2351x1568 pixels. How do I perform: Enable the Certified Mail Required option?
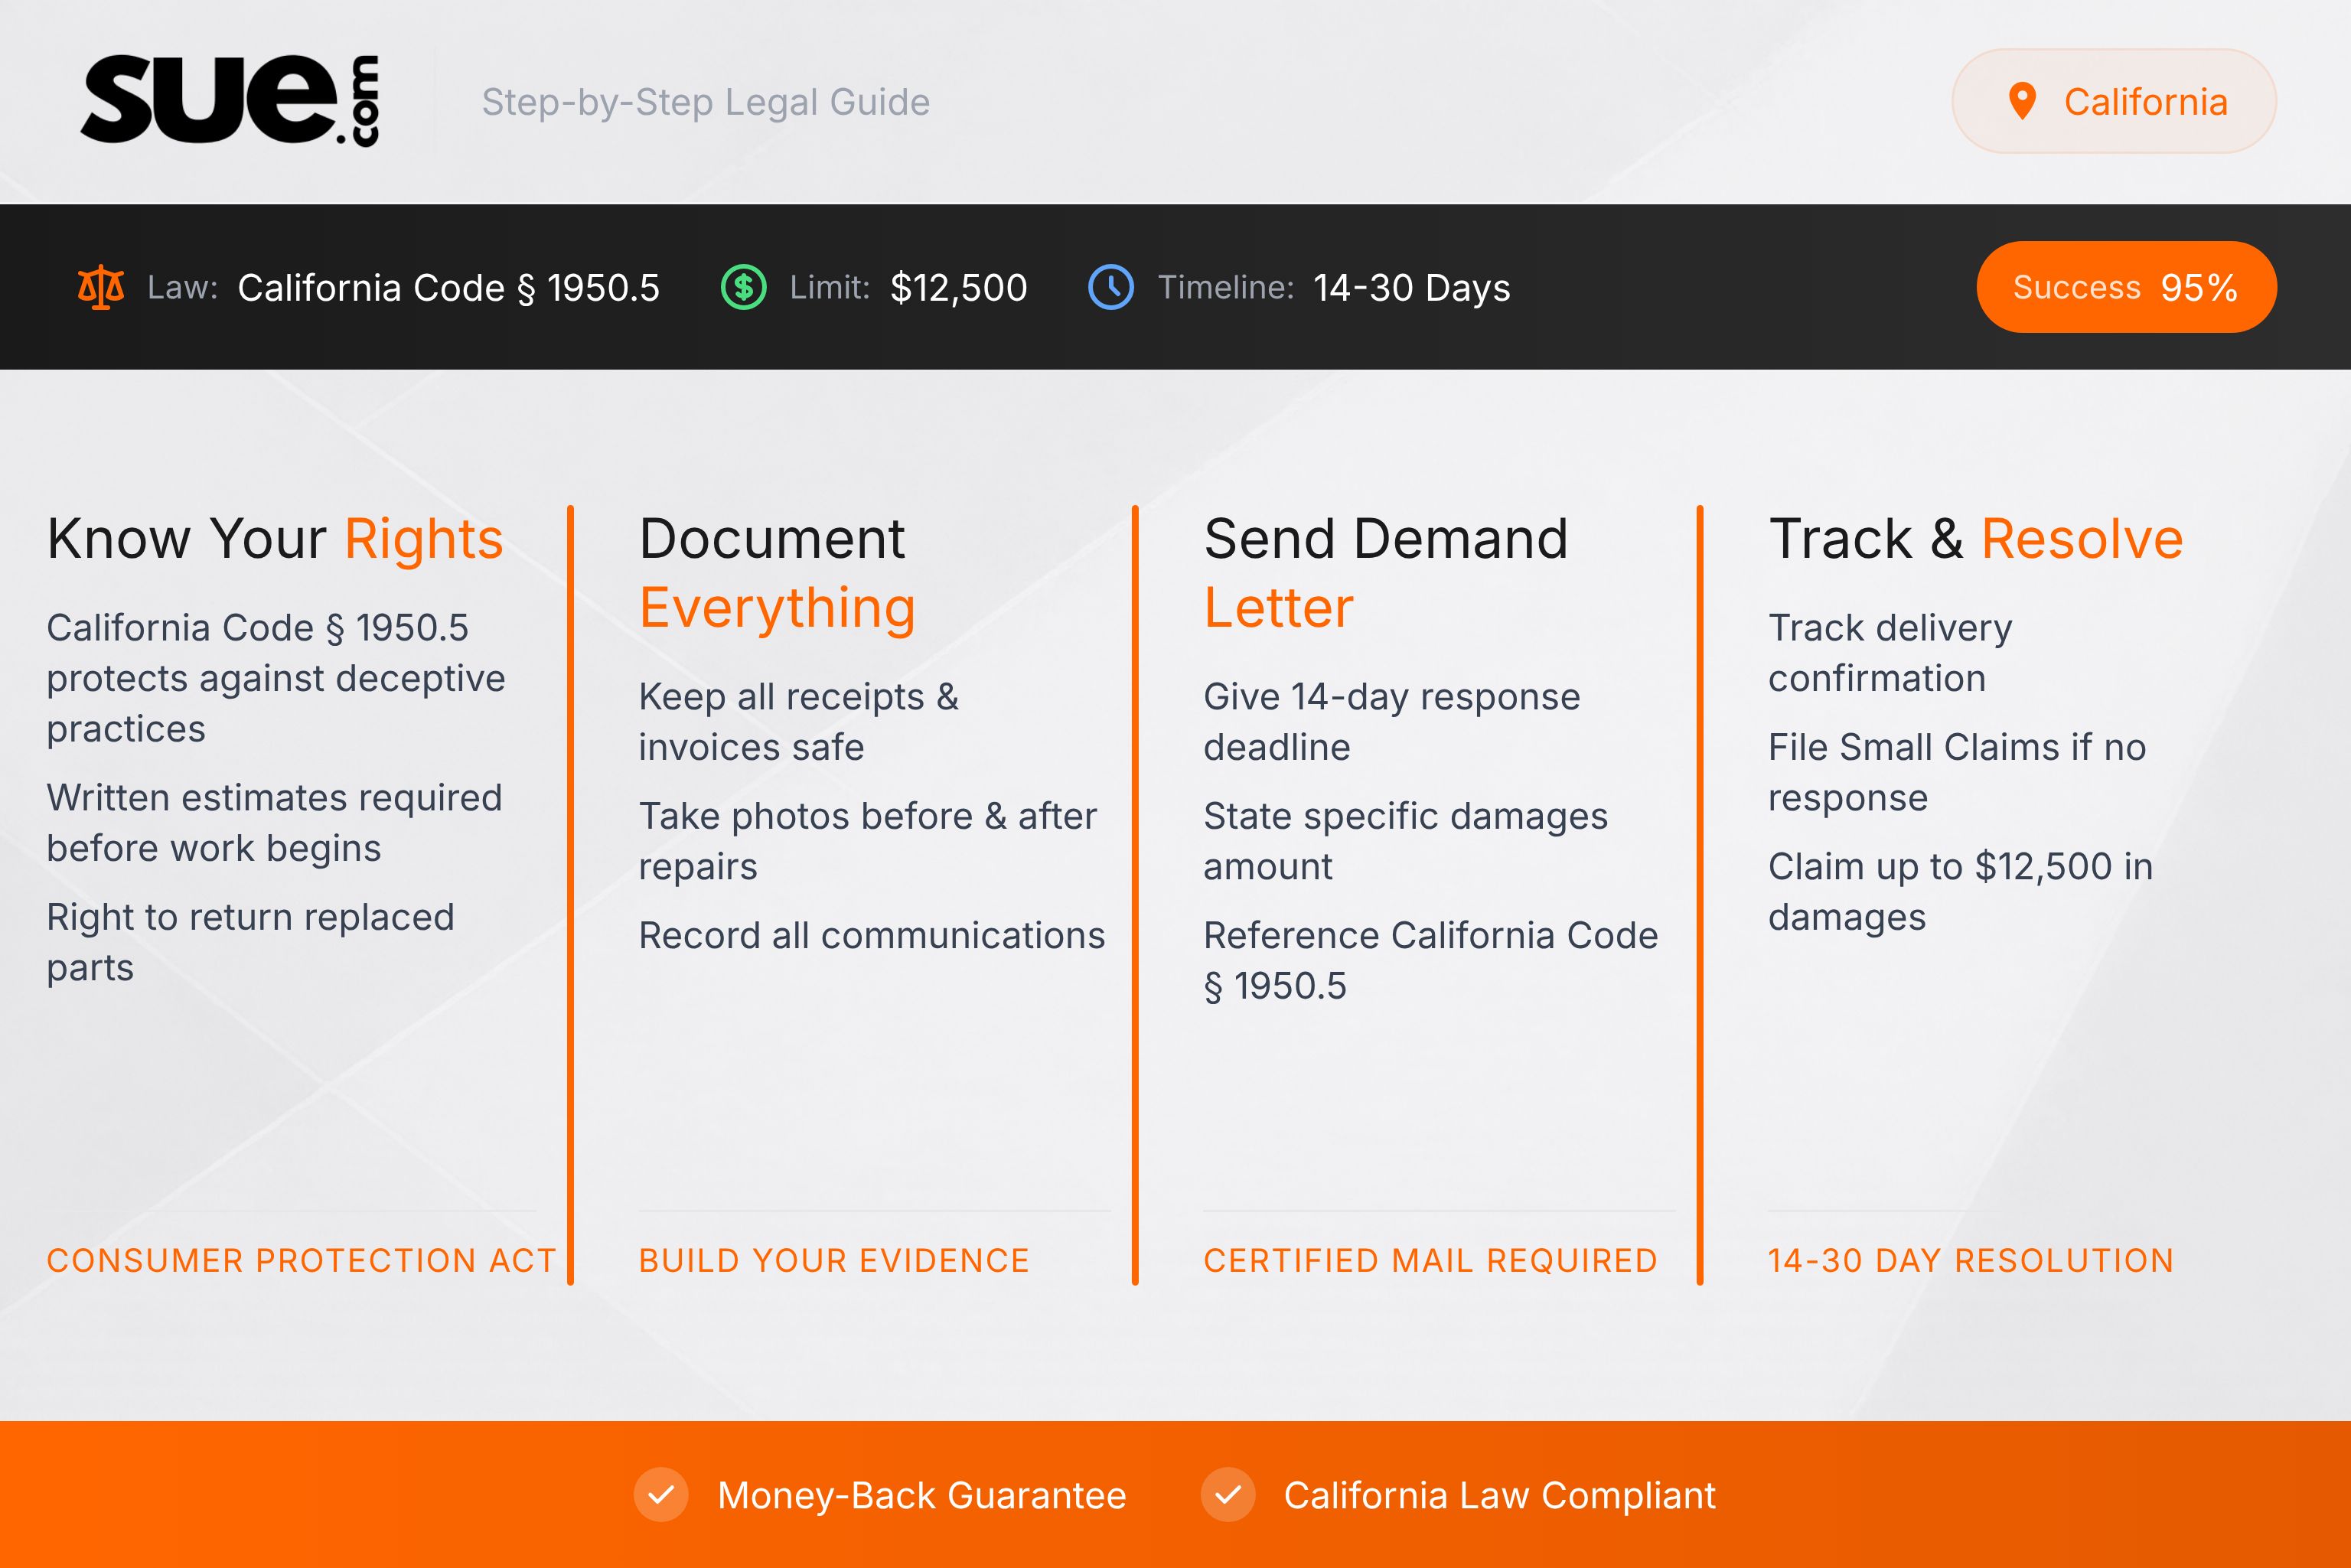pos(1432,1260)
